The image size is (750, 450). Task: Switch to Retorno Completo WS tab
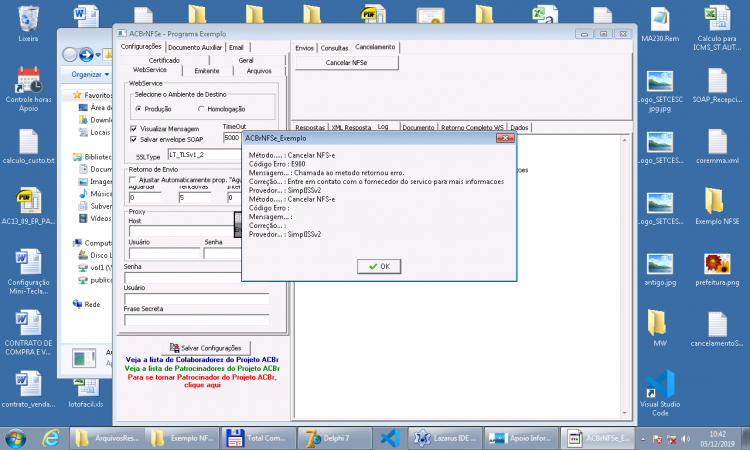coord(472,127)
